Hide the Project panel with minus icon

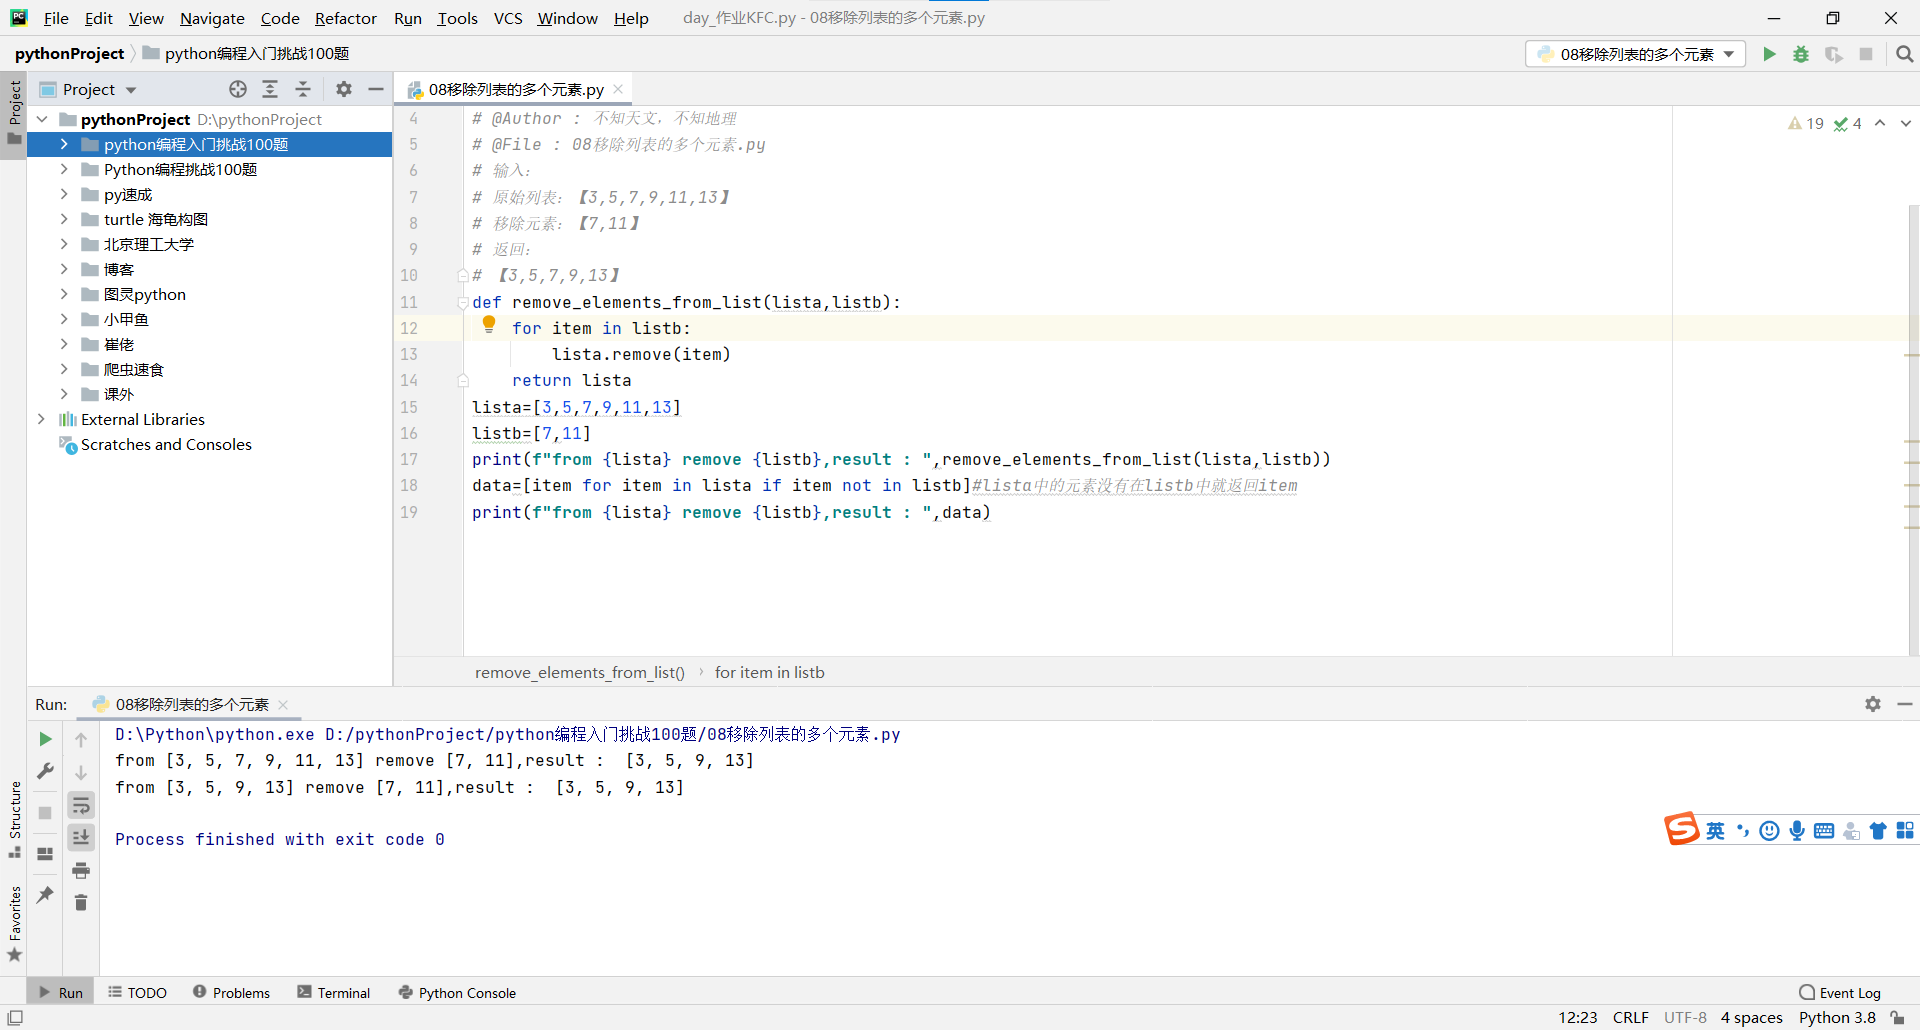point(376,89)
